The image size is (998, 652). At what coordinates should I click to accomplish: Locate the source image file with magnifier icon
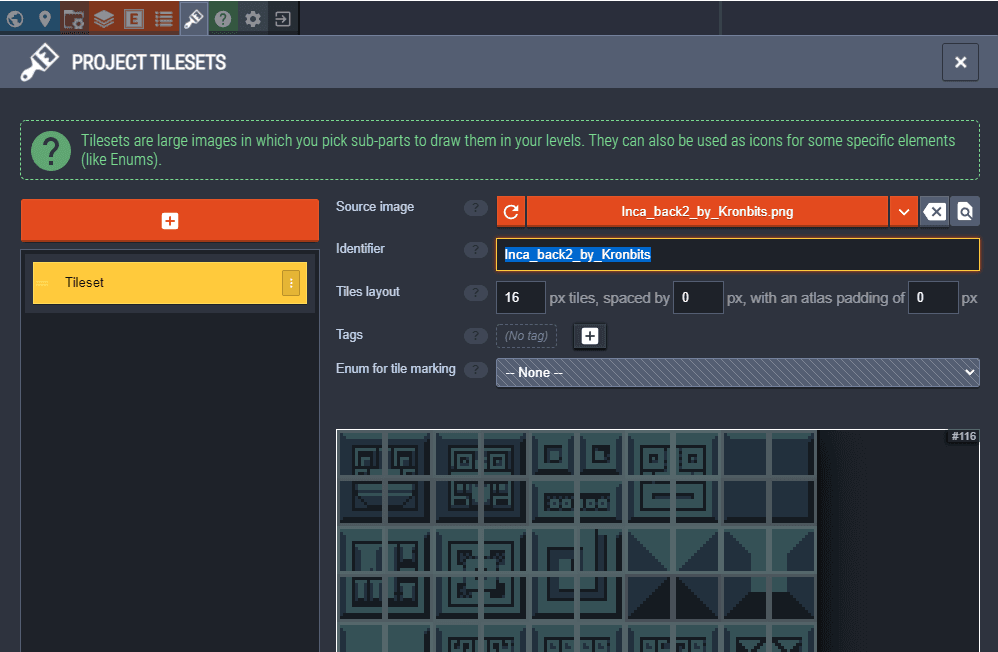(x=965, y=211)
